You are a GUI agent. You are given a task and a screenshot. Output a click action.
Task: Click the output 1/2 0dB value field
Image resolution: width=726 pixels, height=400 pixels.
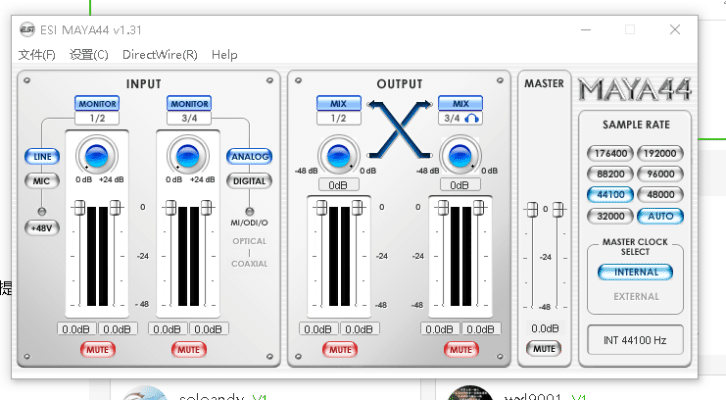coord(339,185)
